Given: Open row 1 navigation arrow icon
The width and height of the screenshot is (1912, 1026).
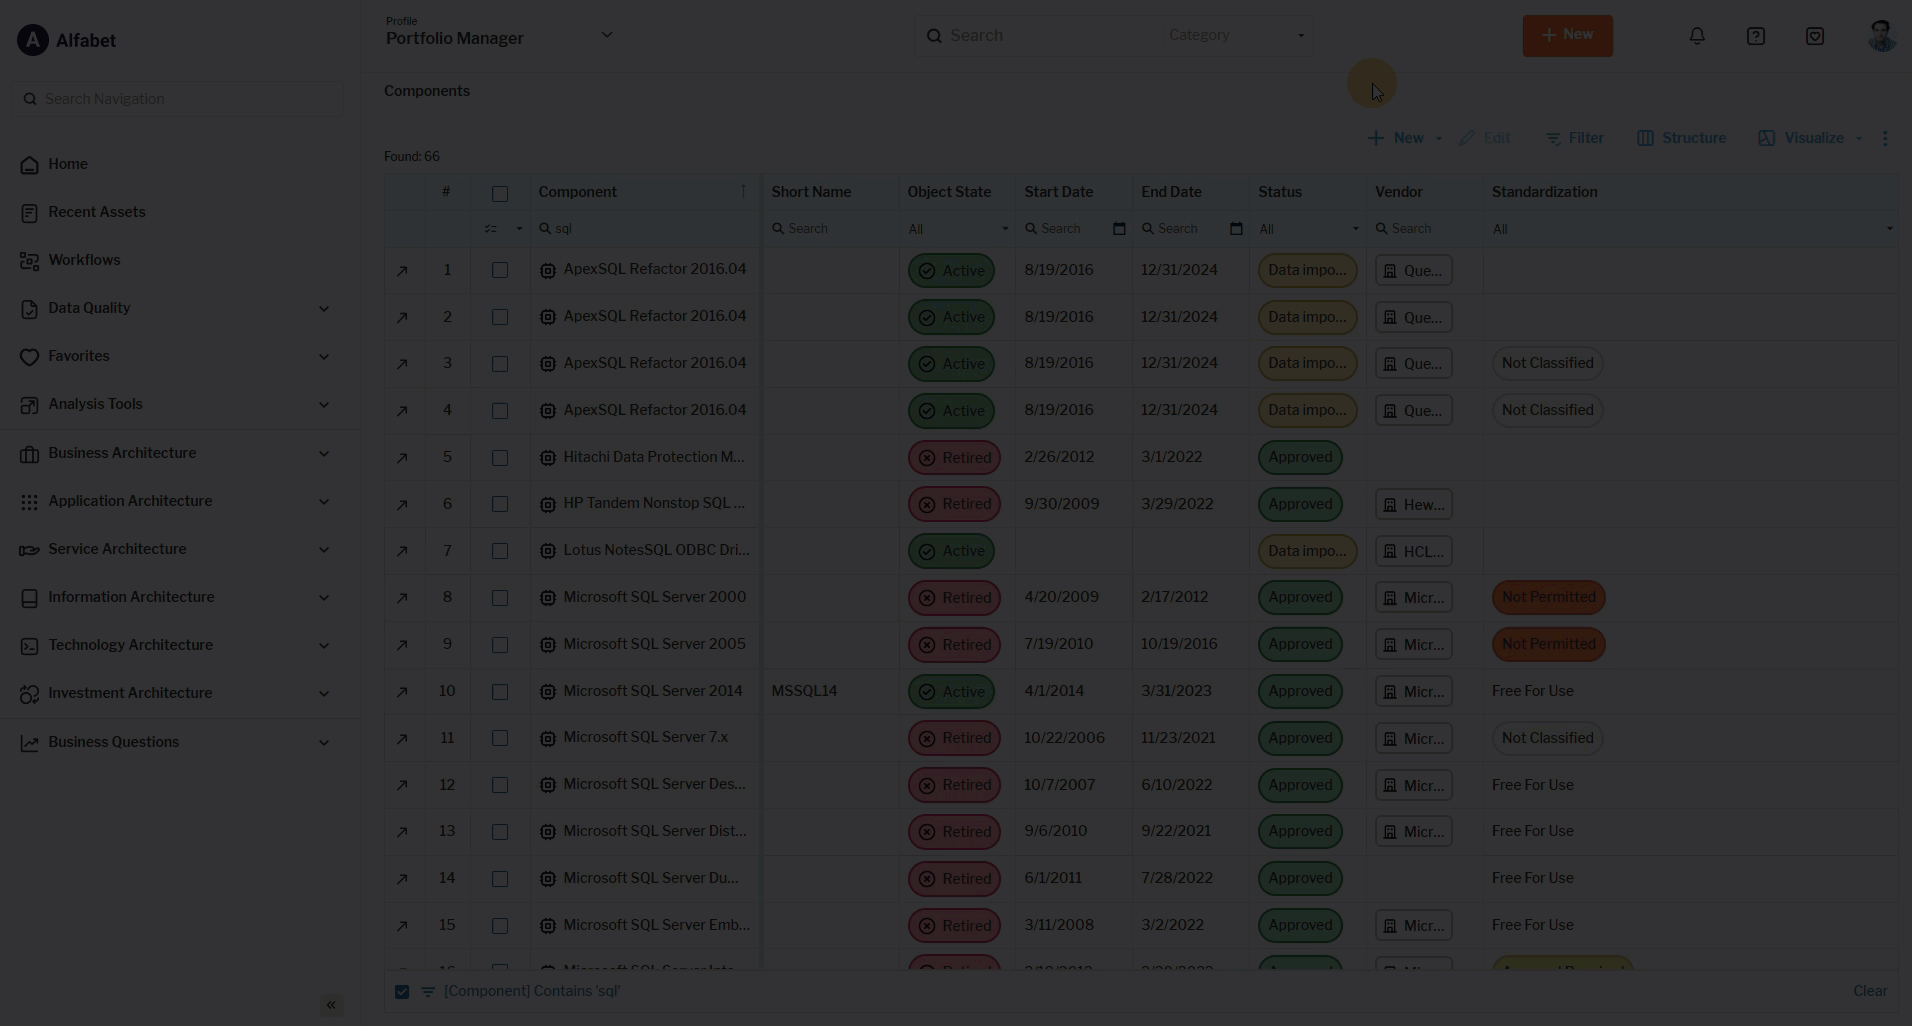Looking at the screenshot, I should (402, 271).
